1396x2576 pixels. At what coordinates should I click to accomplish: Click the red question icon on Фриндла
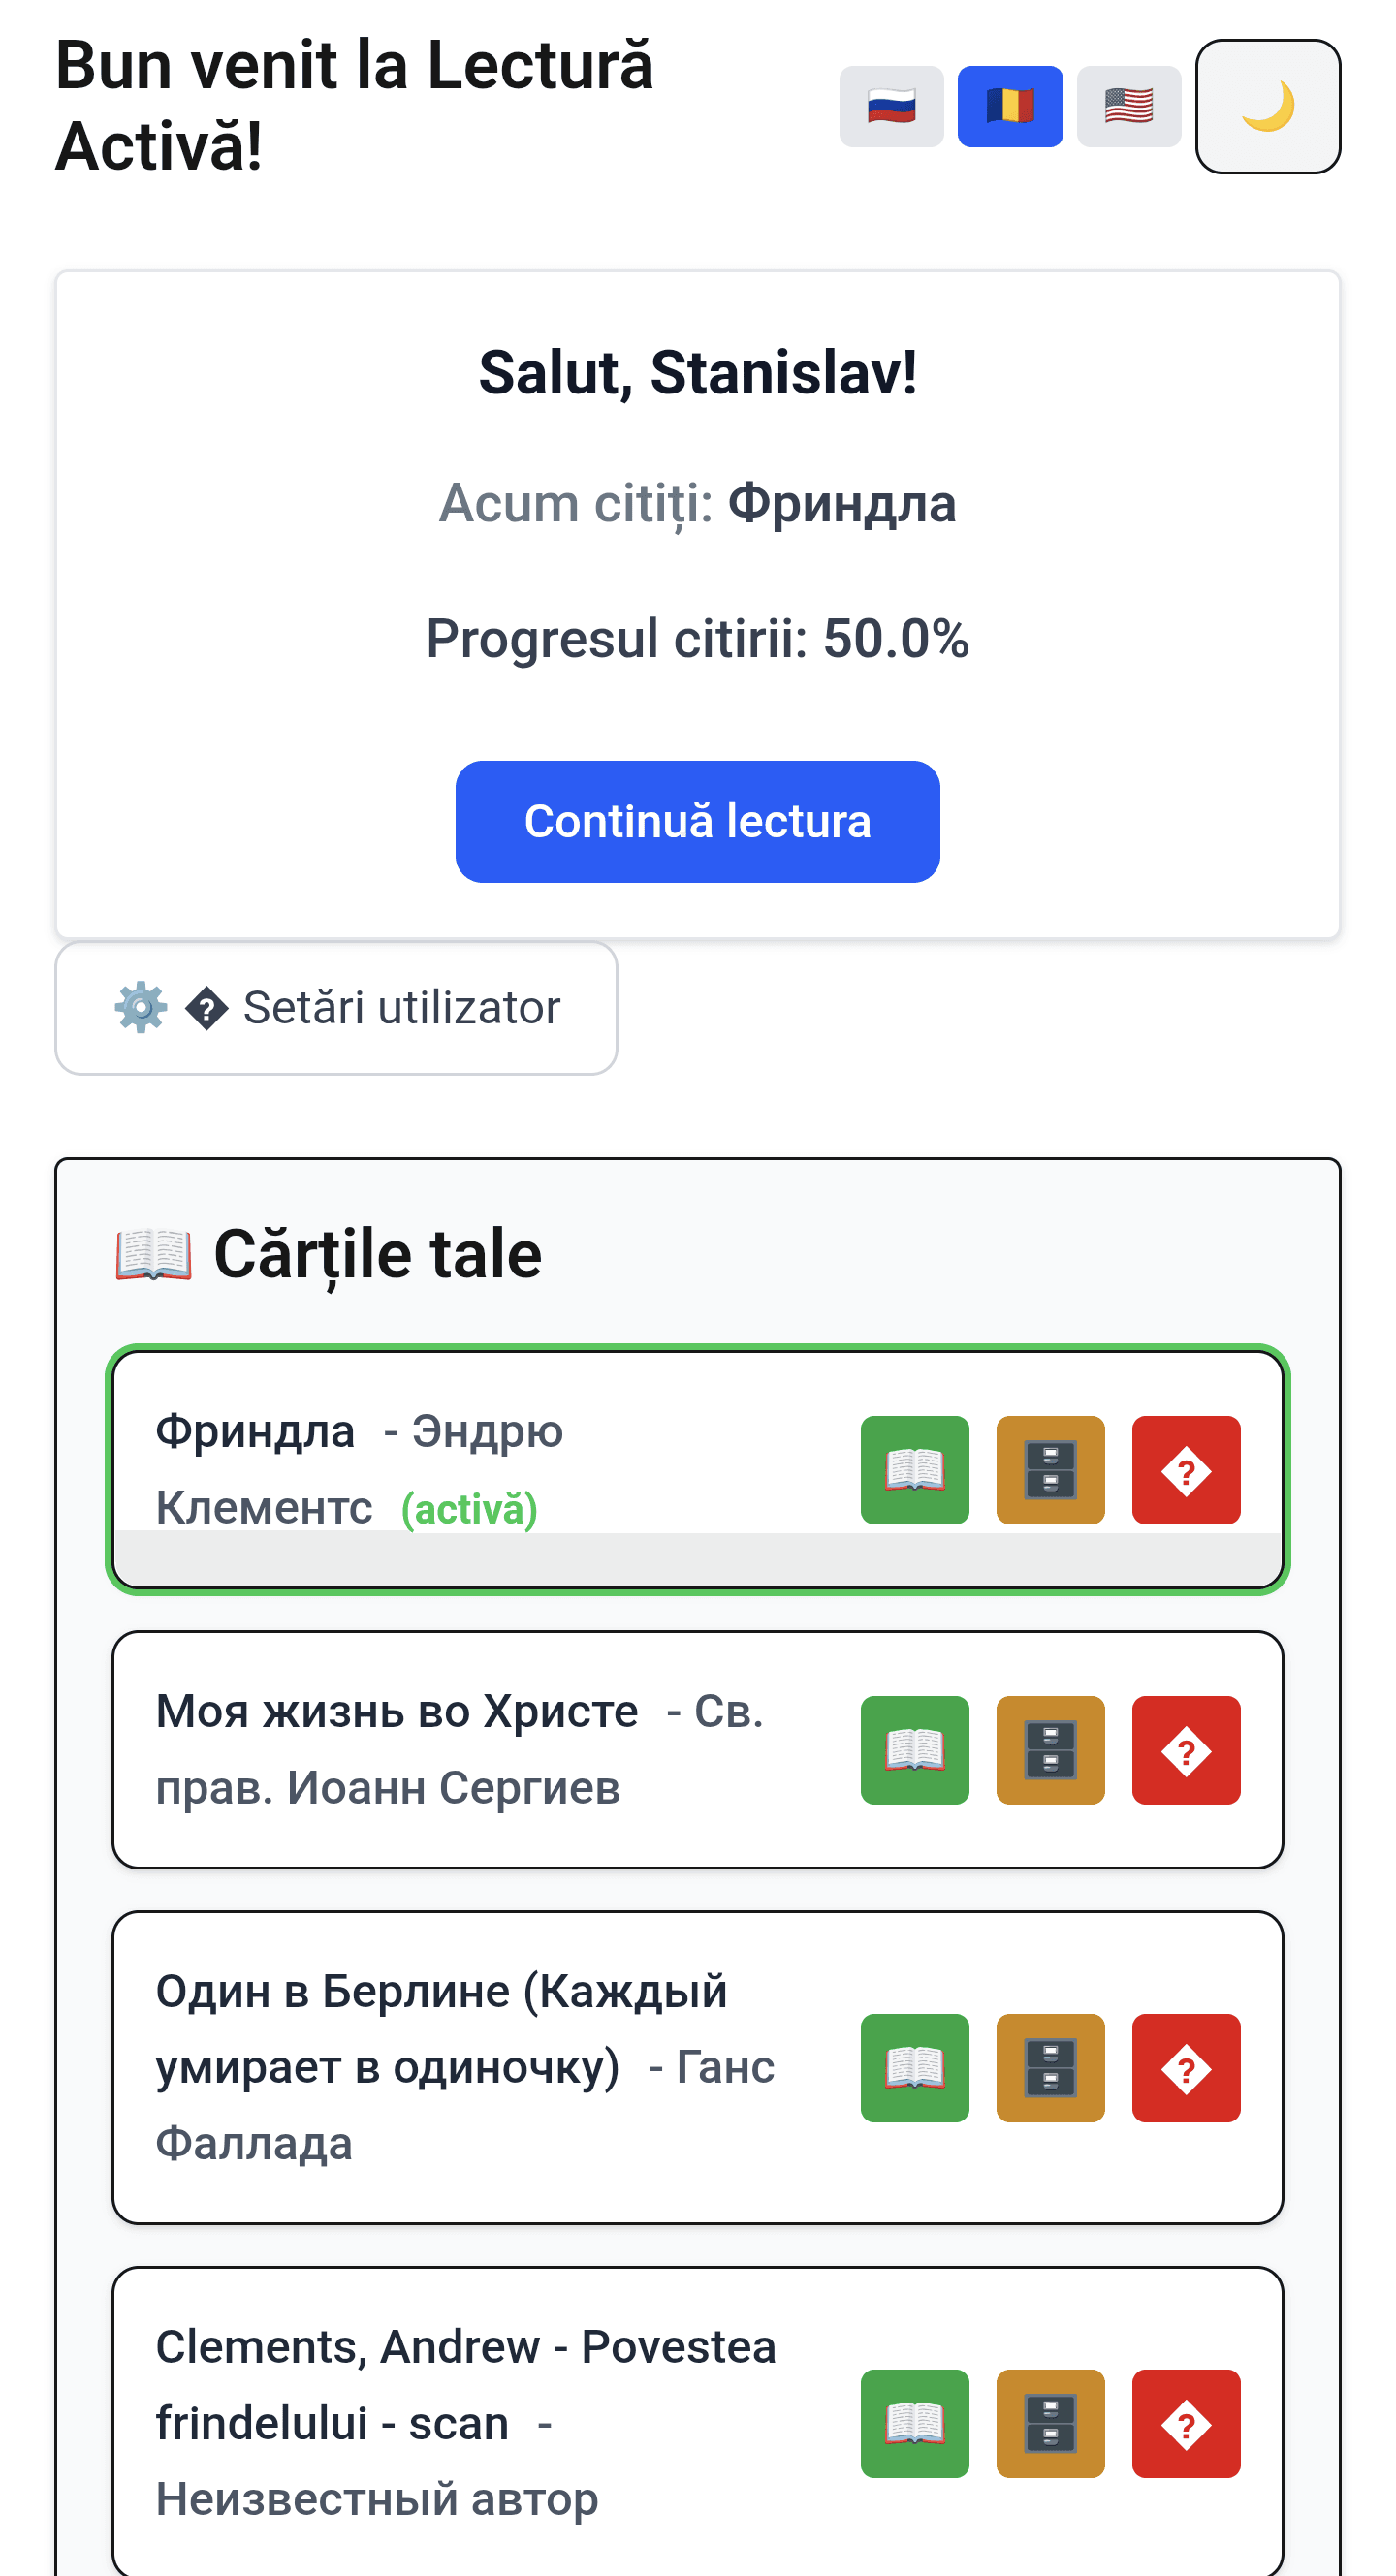pyautogui.click(x=1186, y=1470)
